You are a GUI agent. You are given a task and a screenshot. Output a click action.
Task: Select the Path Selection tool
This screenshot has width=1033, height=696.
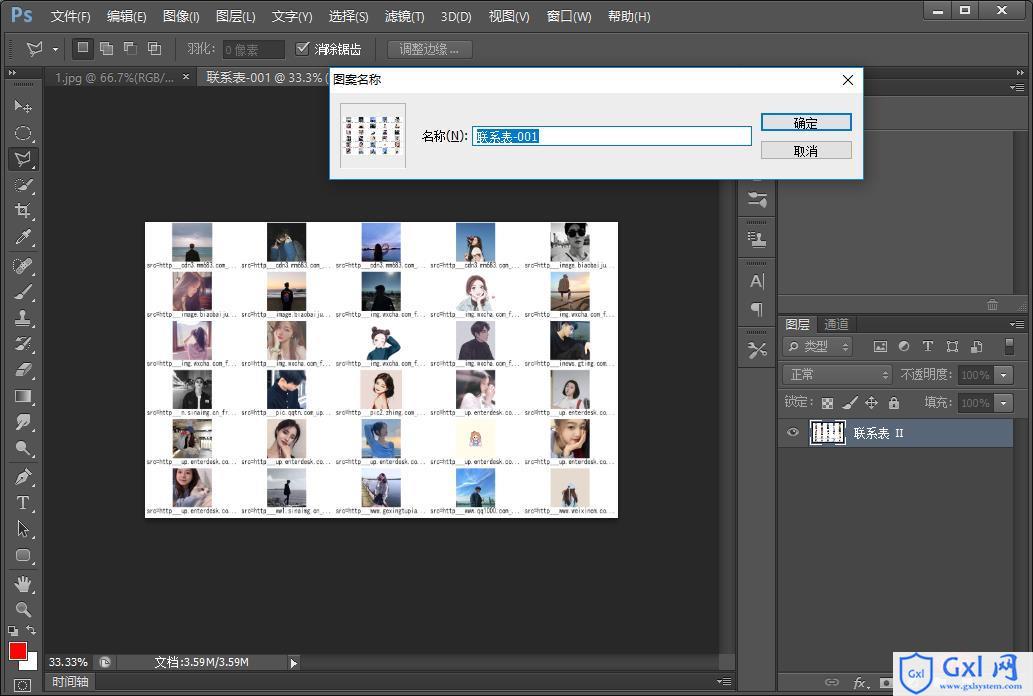tap(23, 529)
